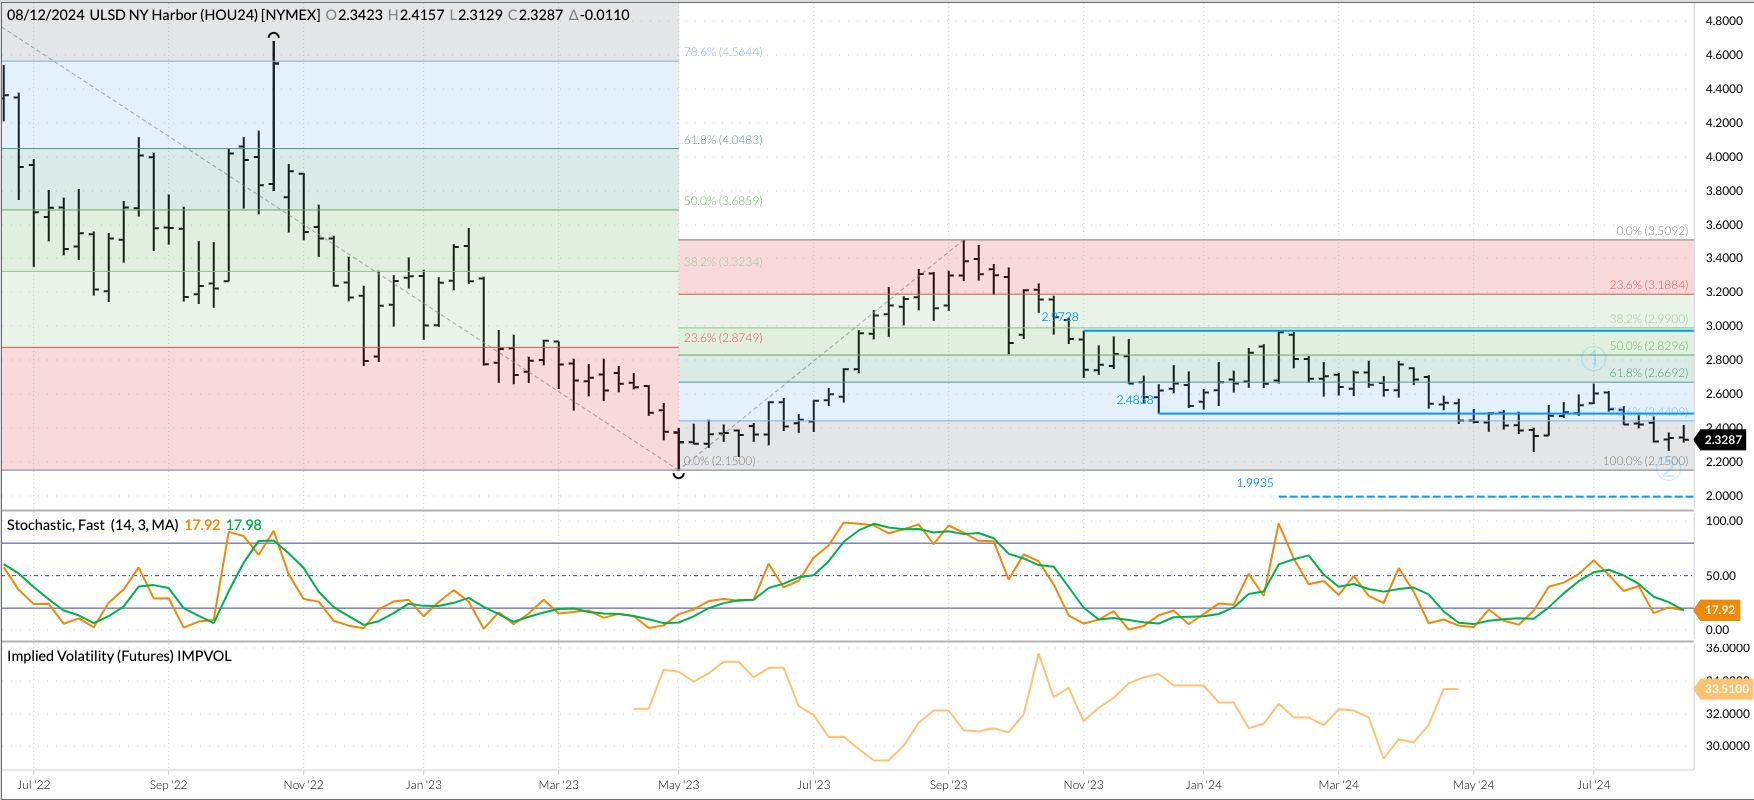Select the 78.6% (4.5644) Fibonacci label
Image resolution: width=1754 pixels, height=800 pixels.
pyautogui.click(x=722, y=52)
